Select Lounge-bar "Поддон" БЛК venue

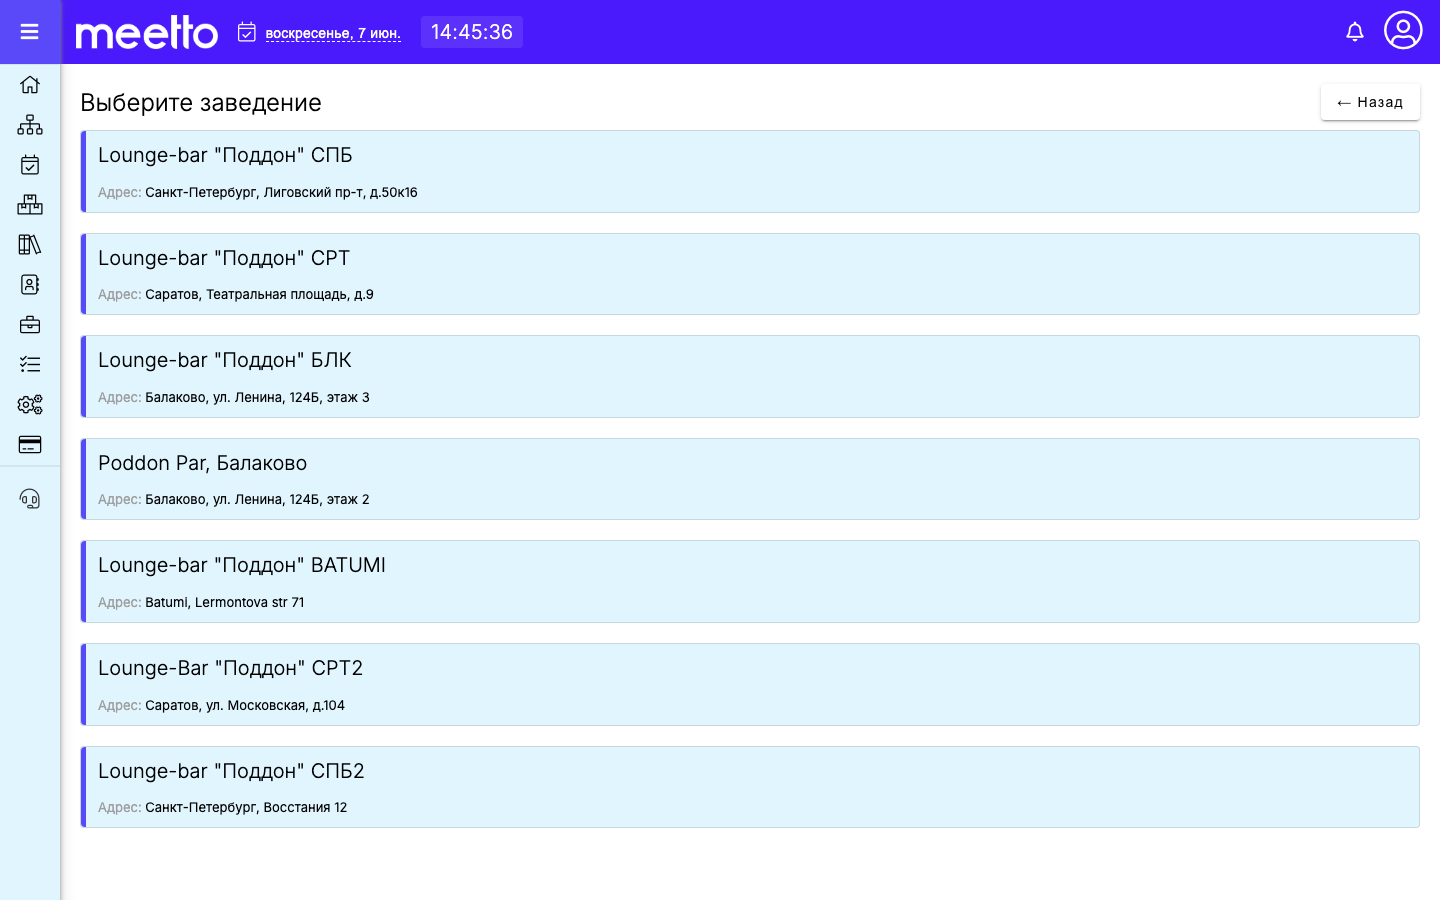(750, 377)
